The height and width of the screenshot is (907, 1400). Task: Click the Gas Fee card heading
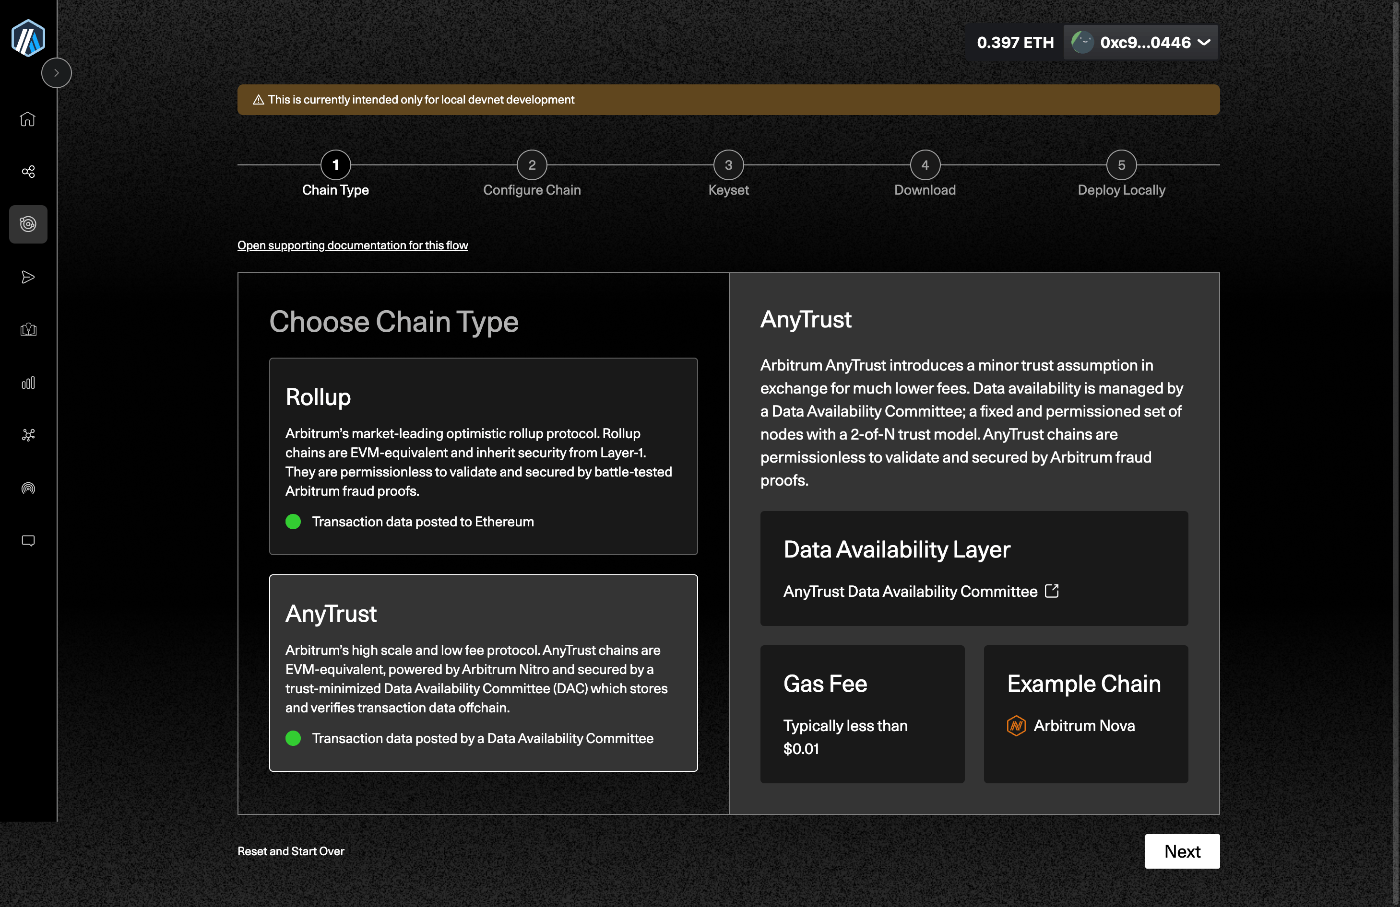[825, 684]
